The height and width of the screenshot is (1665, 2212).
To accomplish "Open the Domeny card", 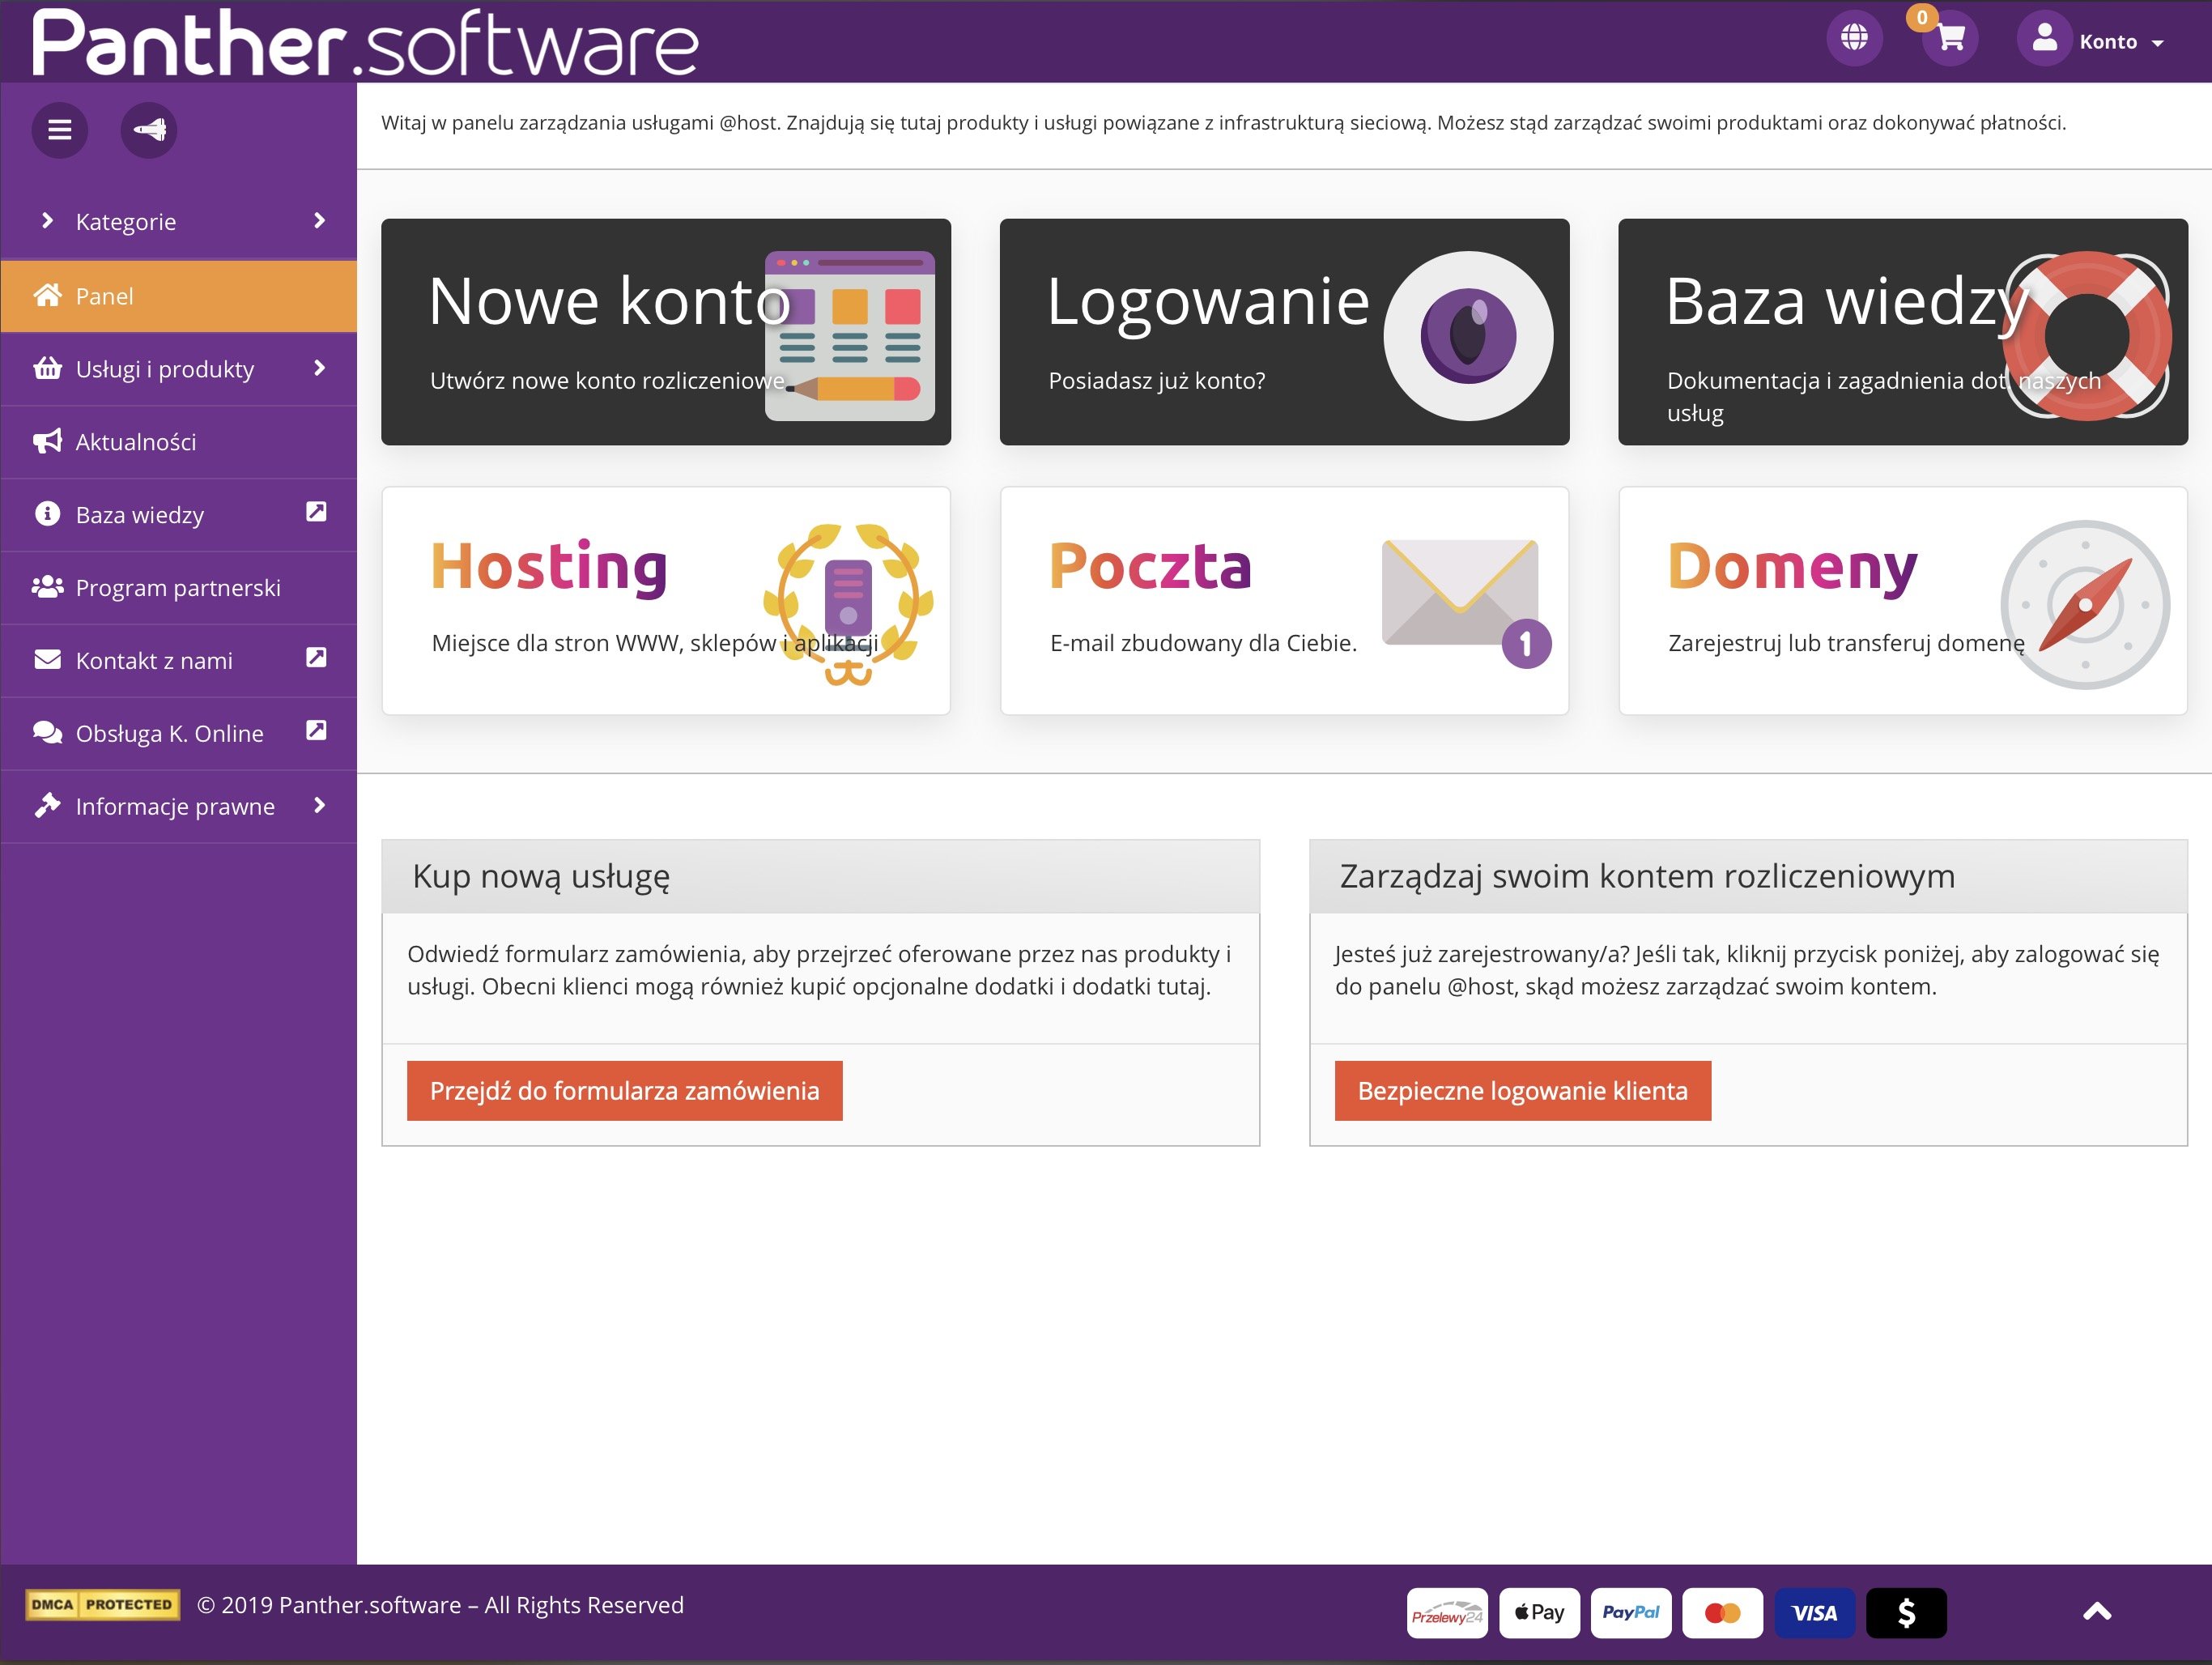I will click(1903, 601).
